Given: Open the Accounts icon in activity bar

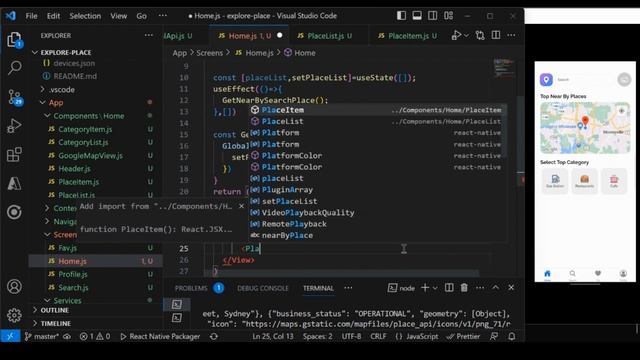Looking at the screenshot, I should (x=14, y=287).
